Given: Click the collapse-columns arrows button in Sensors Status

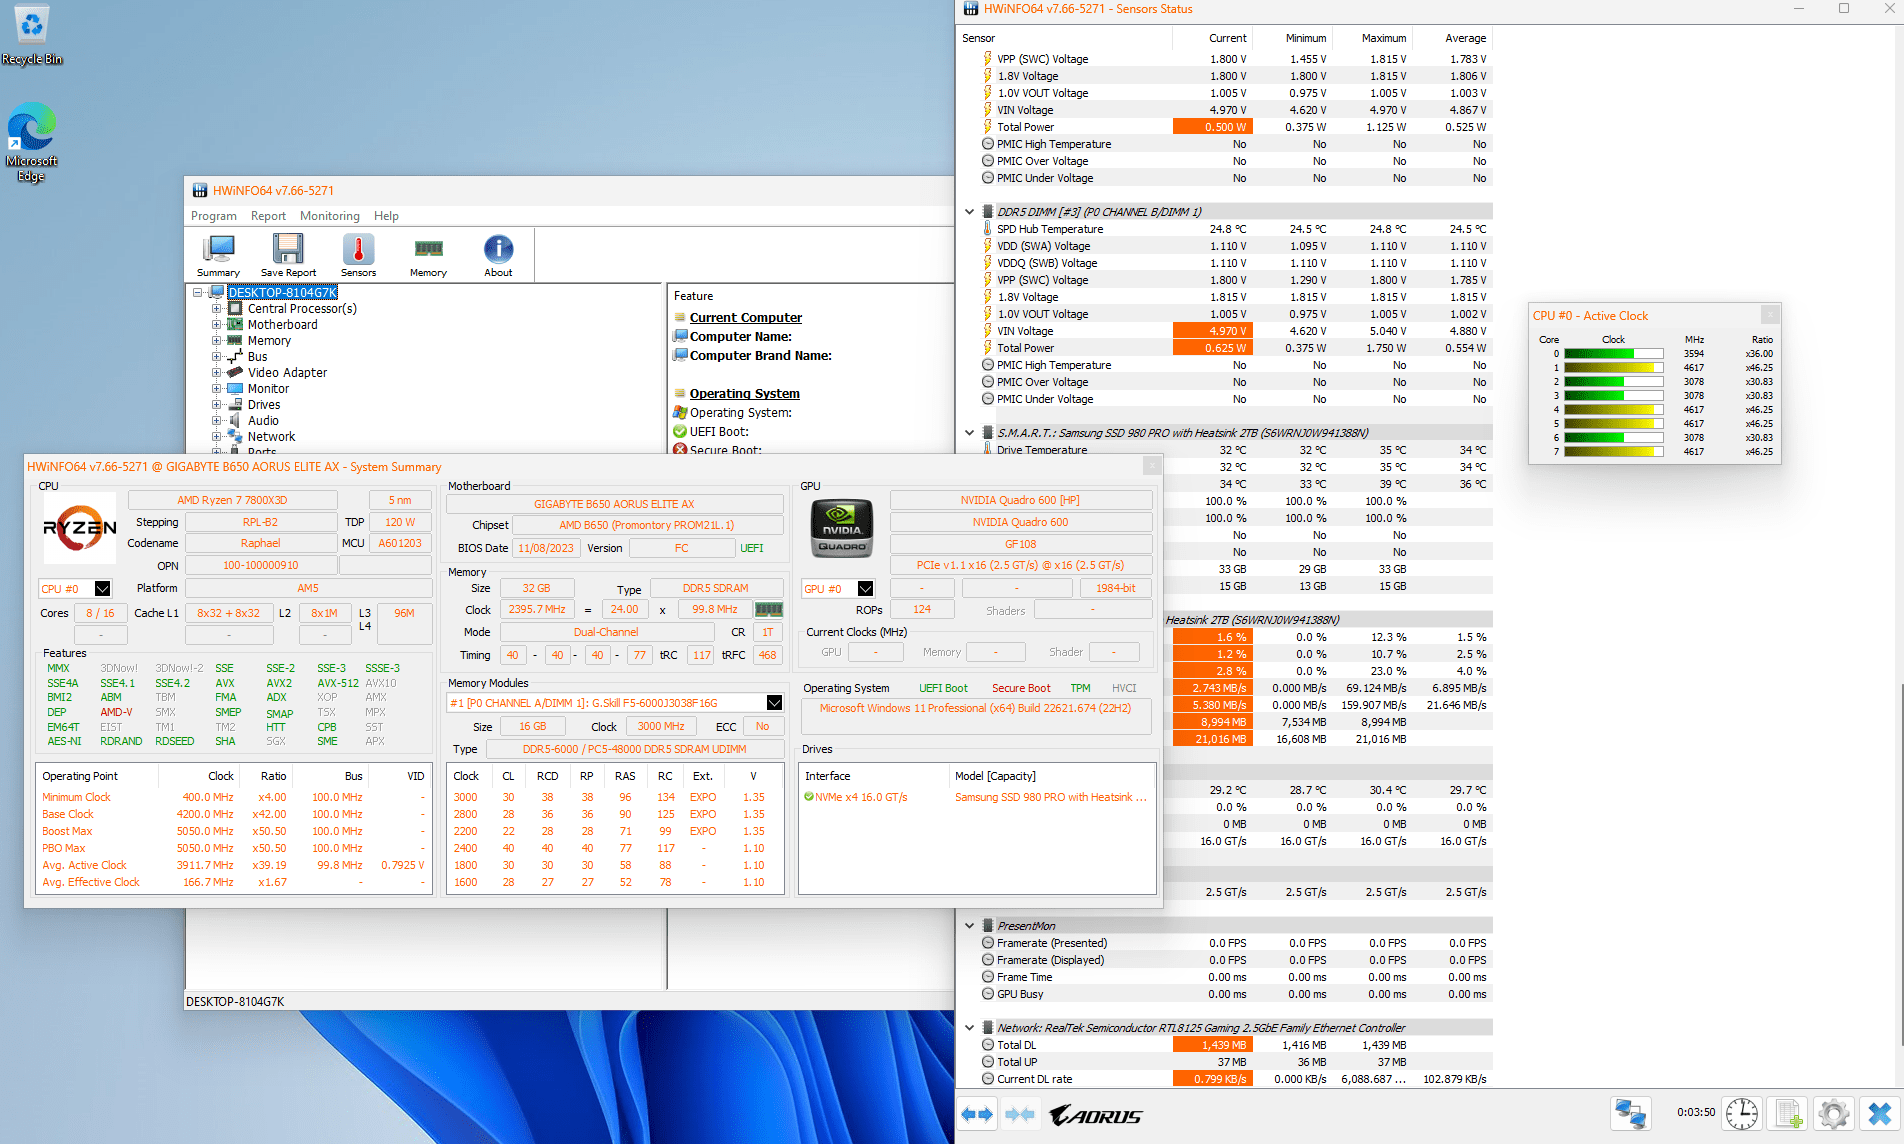Looking at the screenshot, I should (1020, 1114).
